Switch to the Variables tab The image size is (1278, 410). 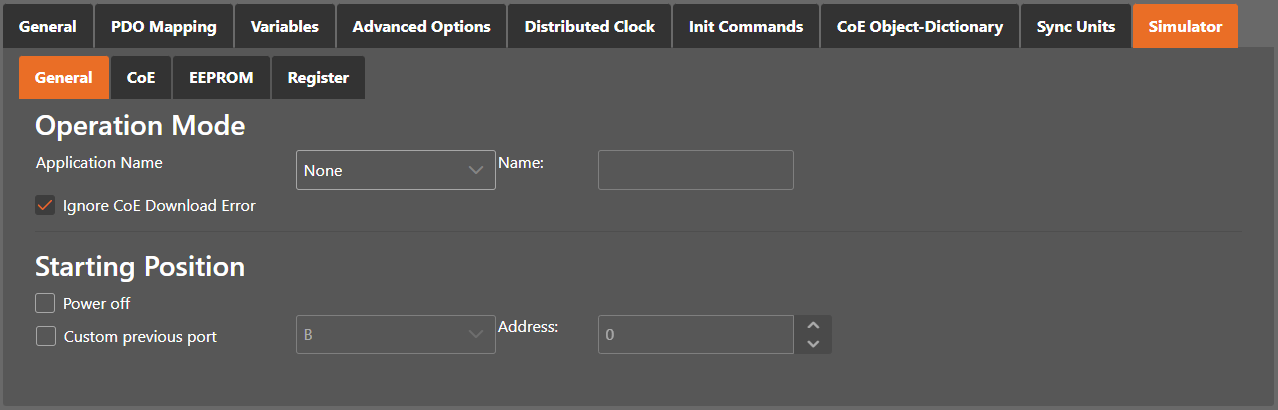point(284,26)
